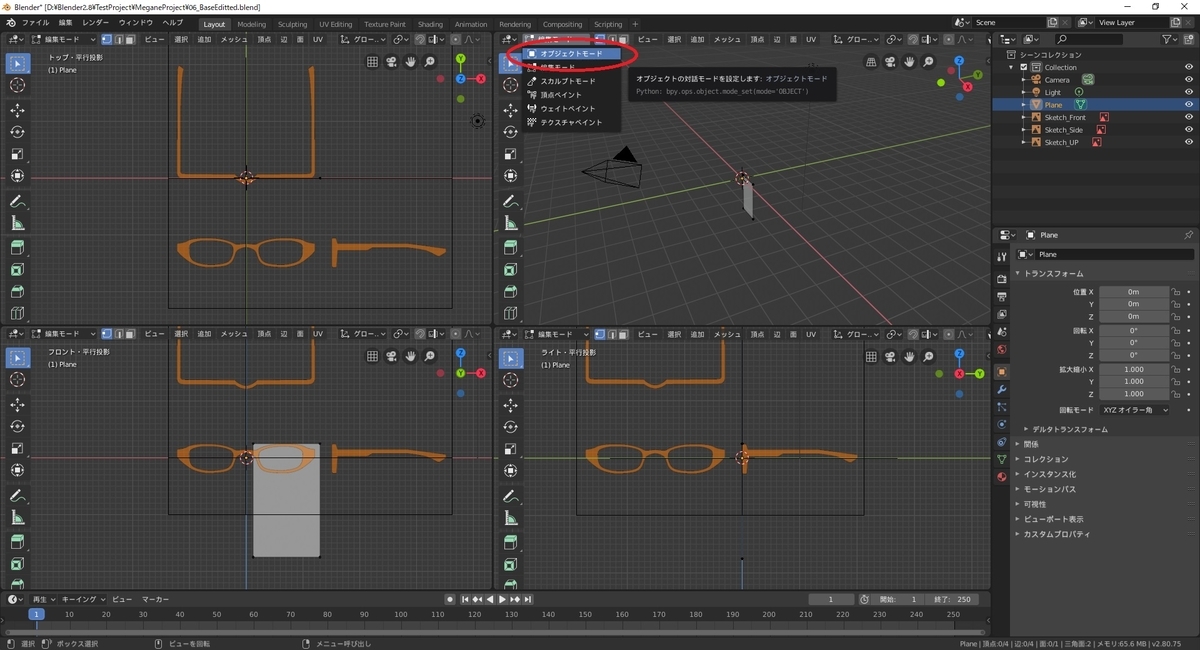Select the Move tool in front view
The image size is (1200, 650).
[17, 404]
